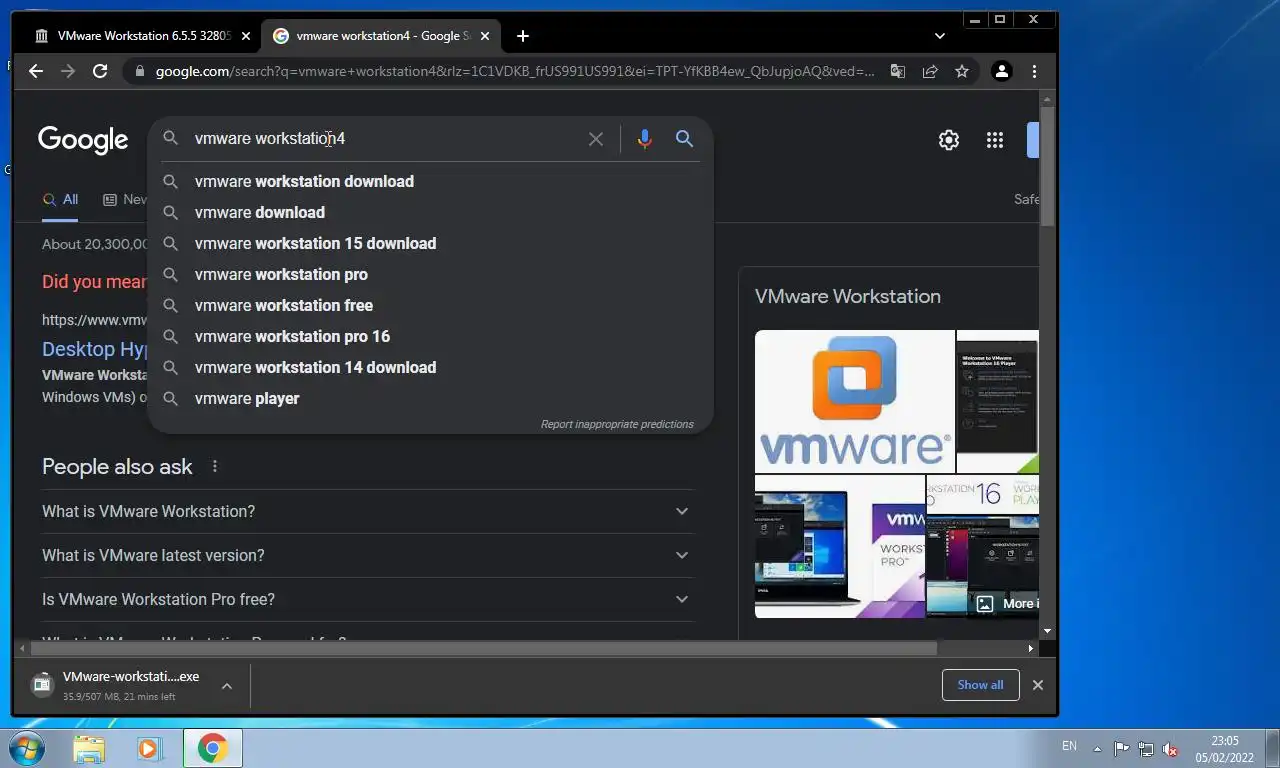Viewport: 1280px width, 768px height.
Task: Click the vertical scrollbar thumb
Action: coord(1047,166)
